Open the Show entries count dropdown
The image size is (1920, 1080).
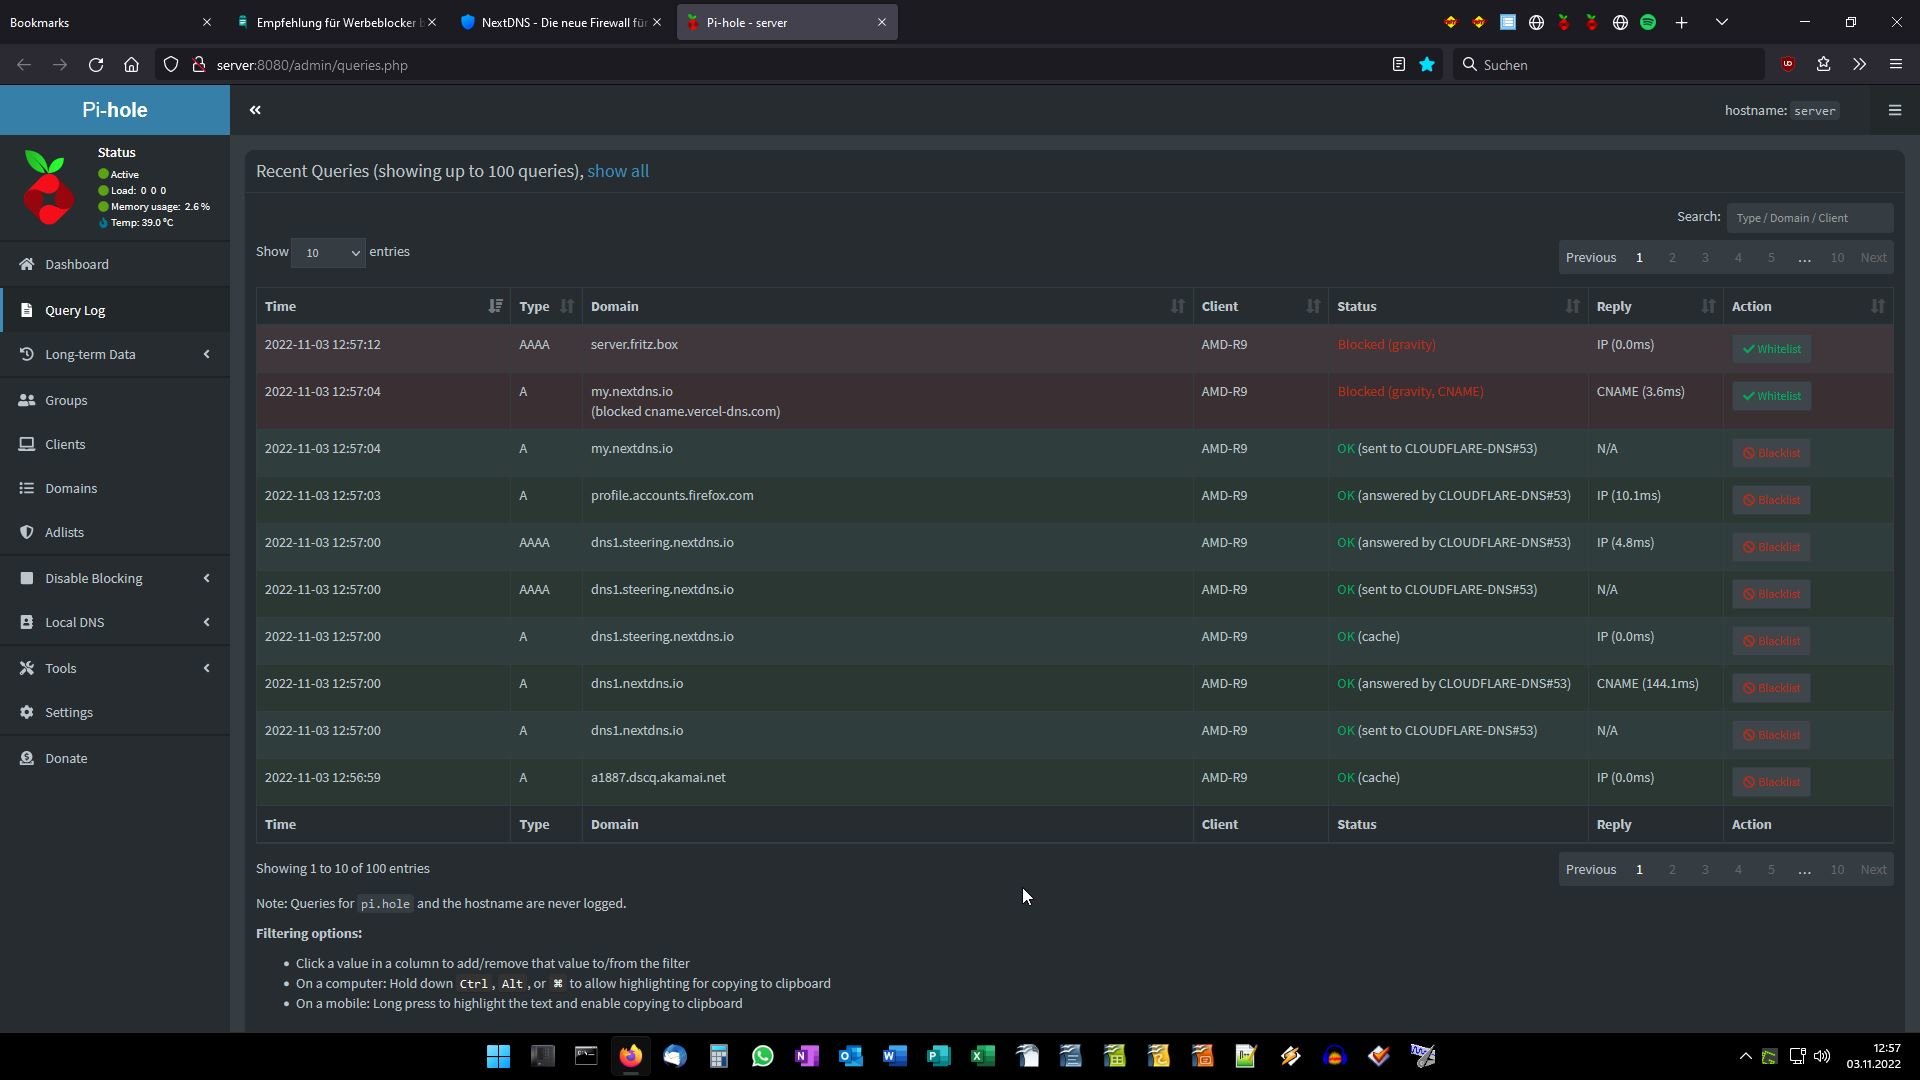(328, 253)
